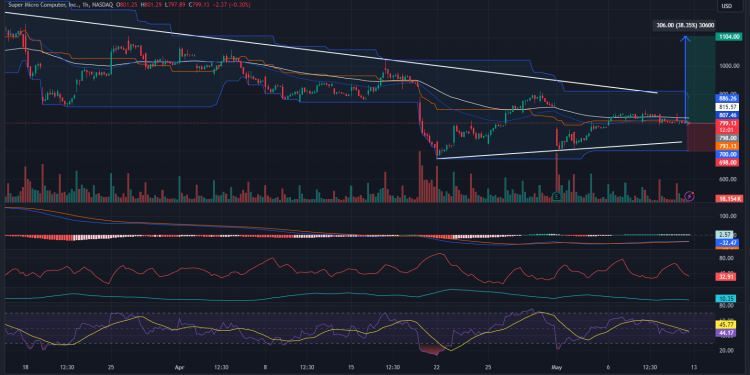
Task: Click the blue 807.46 price label
Action: tap(727, 115)
